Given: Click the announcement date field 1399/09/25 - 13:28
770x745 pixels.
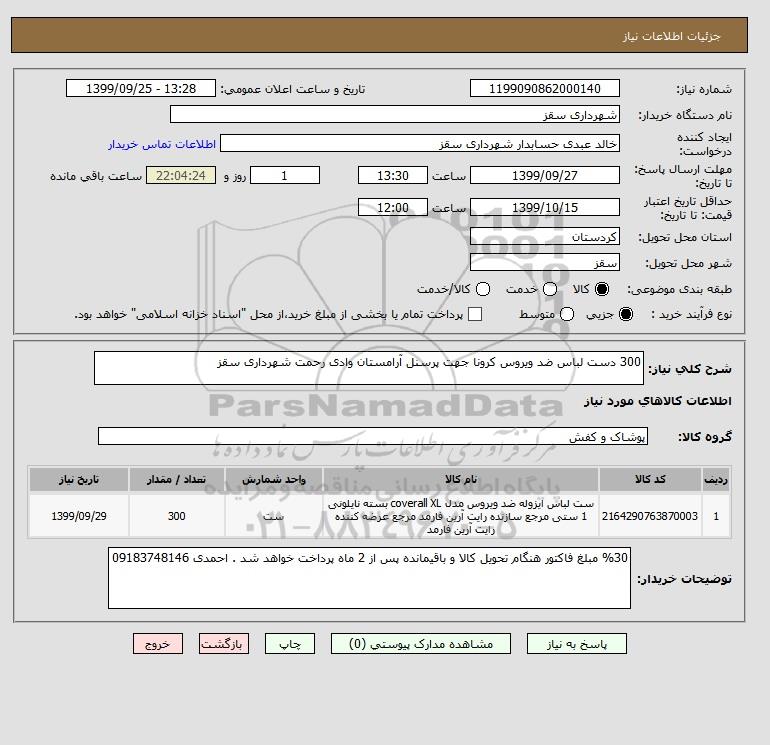Looking at the screenshot, I should click(141, 88).
